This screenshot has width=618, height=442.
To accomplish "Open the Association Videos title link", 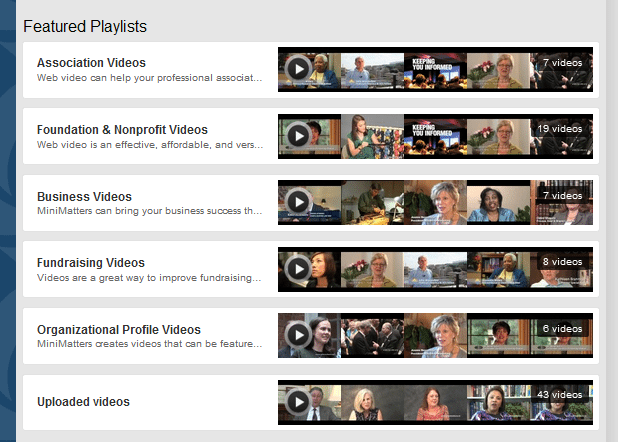I will (91, 63).
